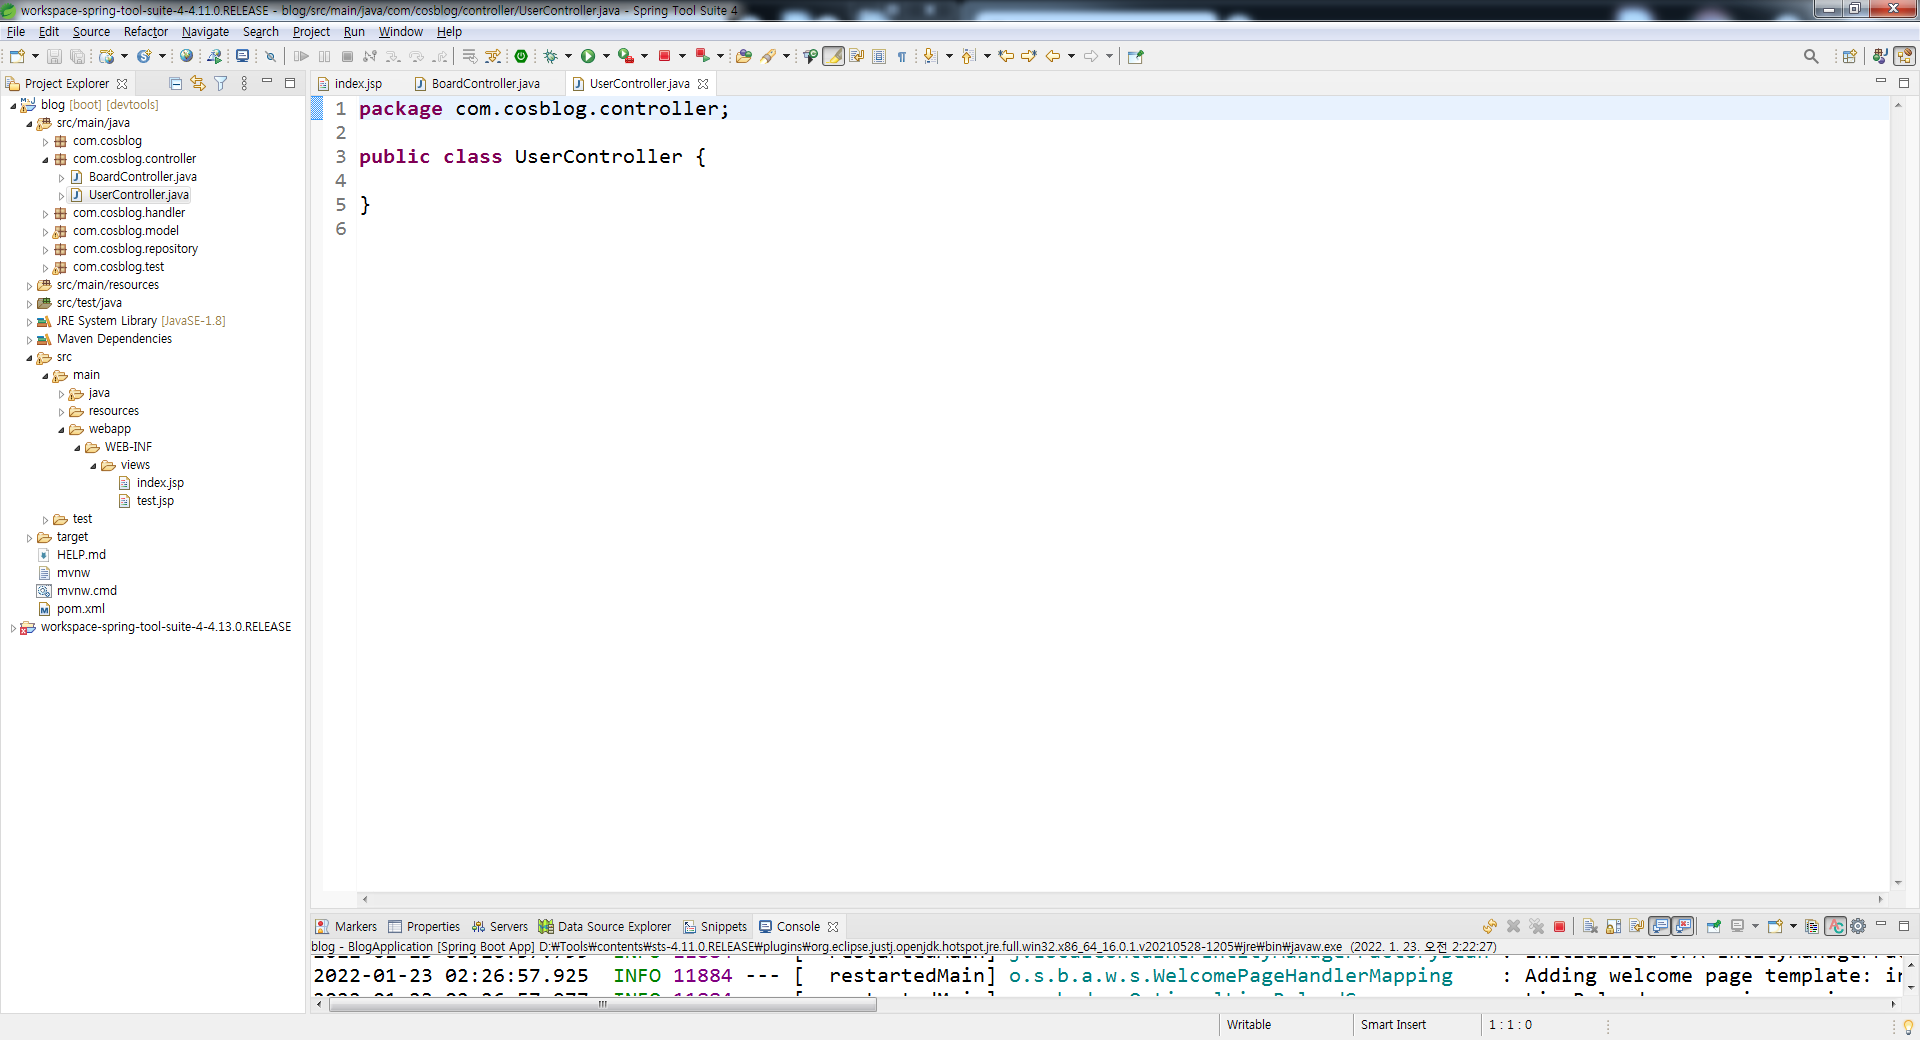This screenshot has width=1920, height=1040.
Task: Switch to the BoardController.java editor tab
Action: (x=485, y=84)
